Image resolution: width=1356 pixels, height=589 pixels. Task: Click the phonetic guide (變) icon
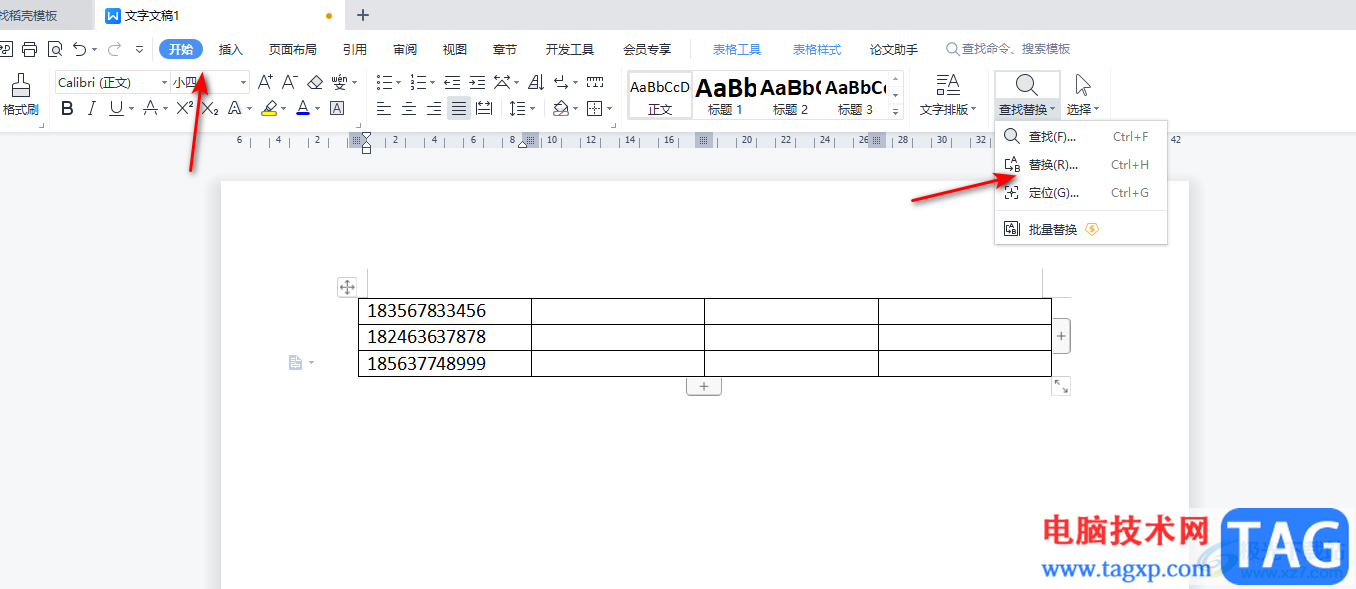pos(339,82)
